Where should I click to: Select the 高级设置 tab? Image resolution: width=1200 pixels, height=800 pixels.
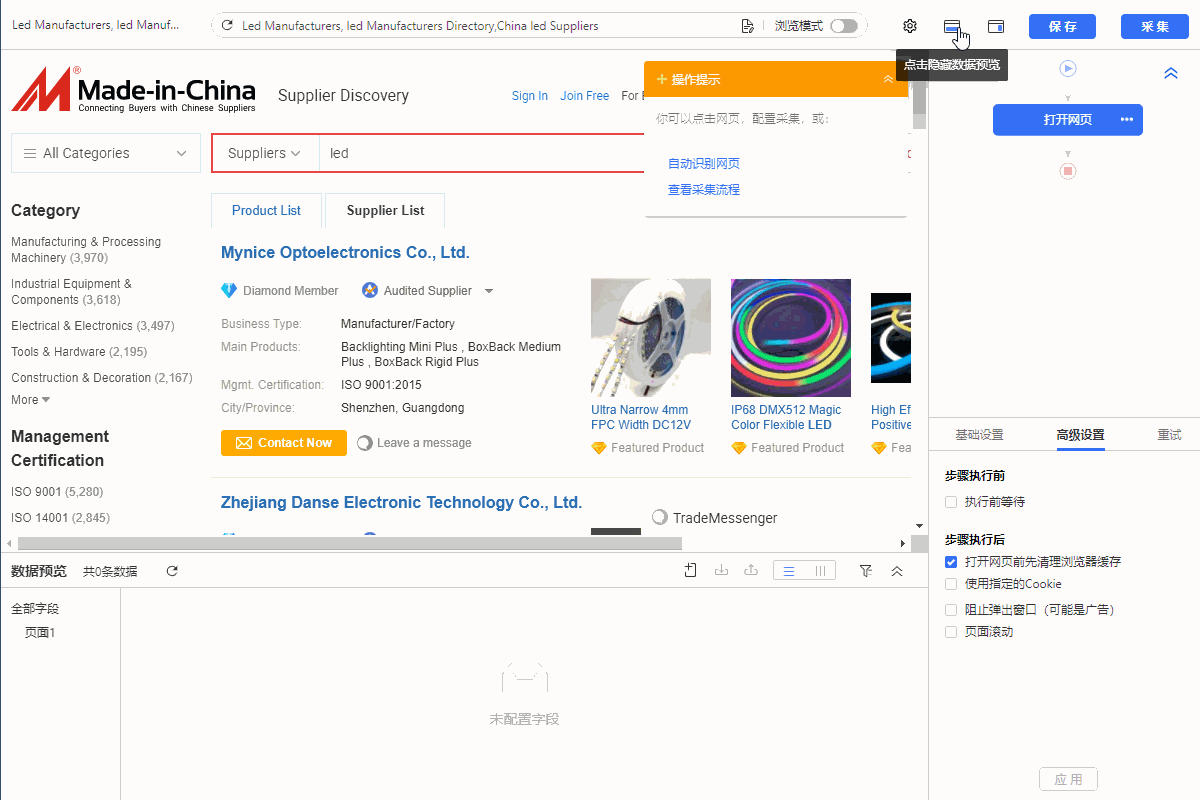1080,435
